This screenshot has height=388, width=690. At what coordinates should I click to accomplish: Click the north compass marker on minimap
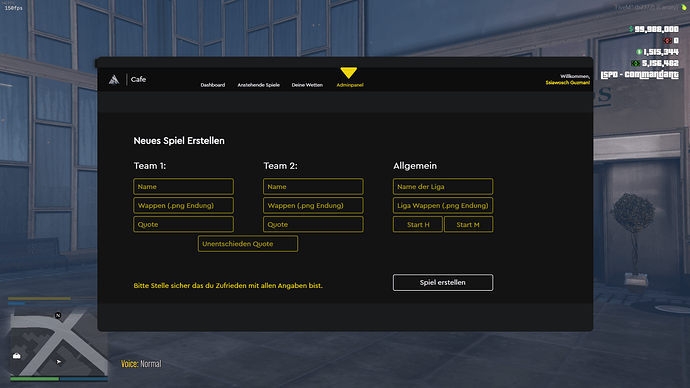[x=58, y=315]
